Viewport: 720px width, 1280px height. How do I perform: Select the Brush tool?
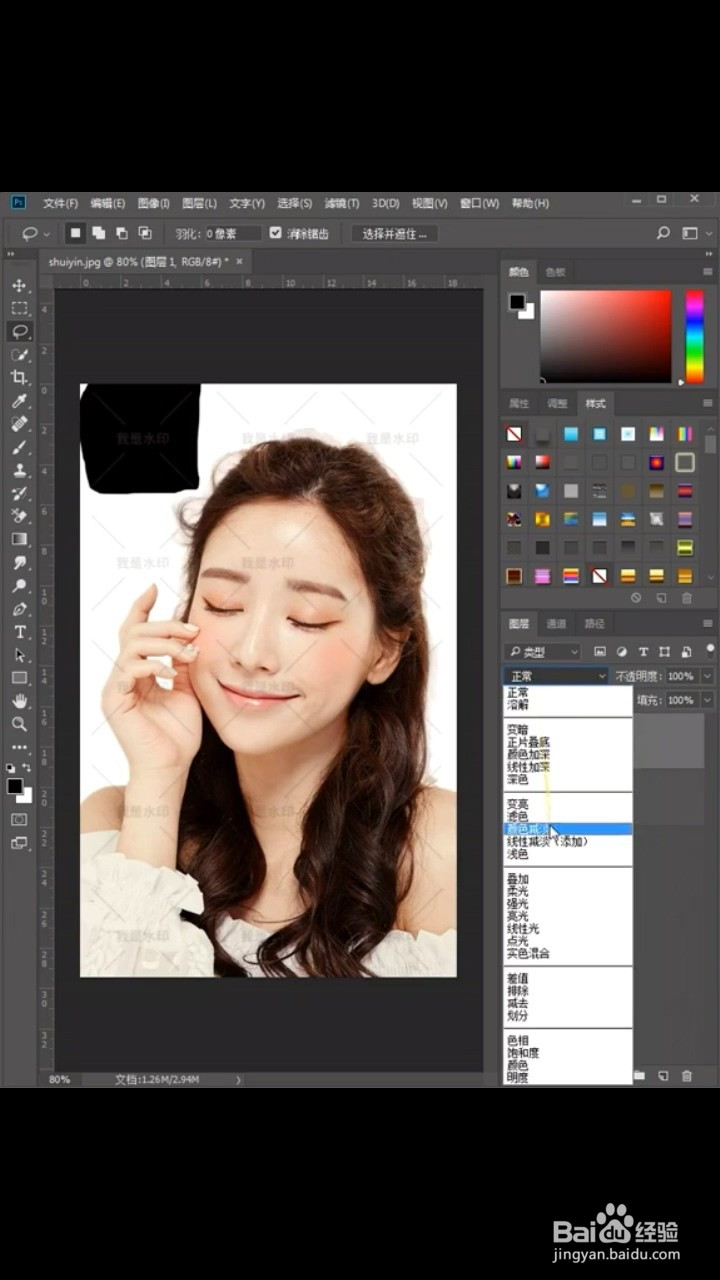click(19, 447)
